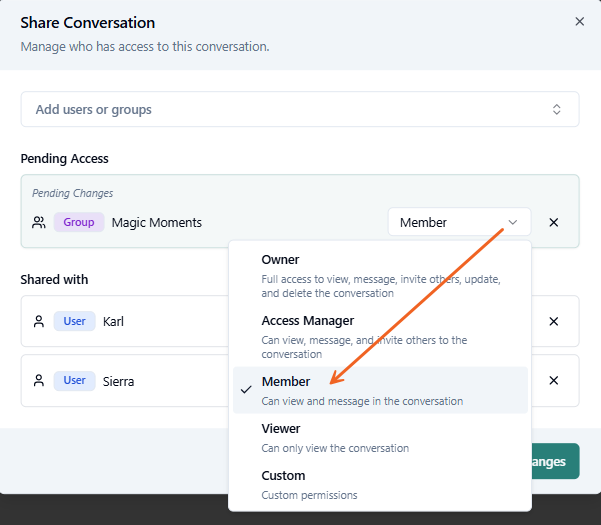This screenshot has width=601, height=525.
Task: Click the User badge next to Karl
Action: pyautogui.click(x=75, y=322)
